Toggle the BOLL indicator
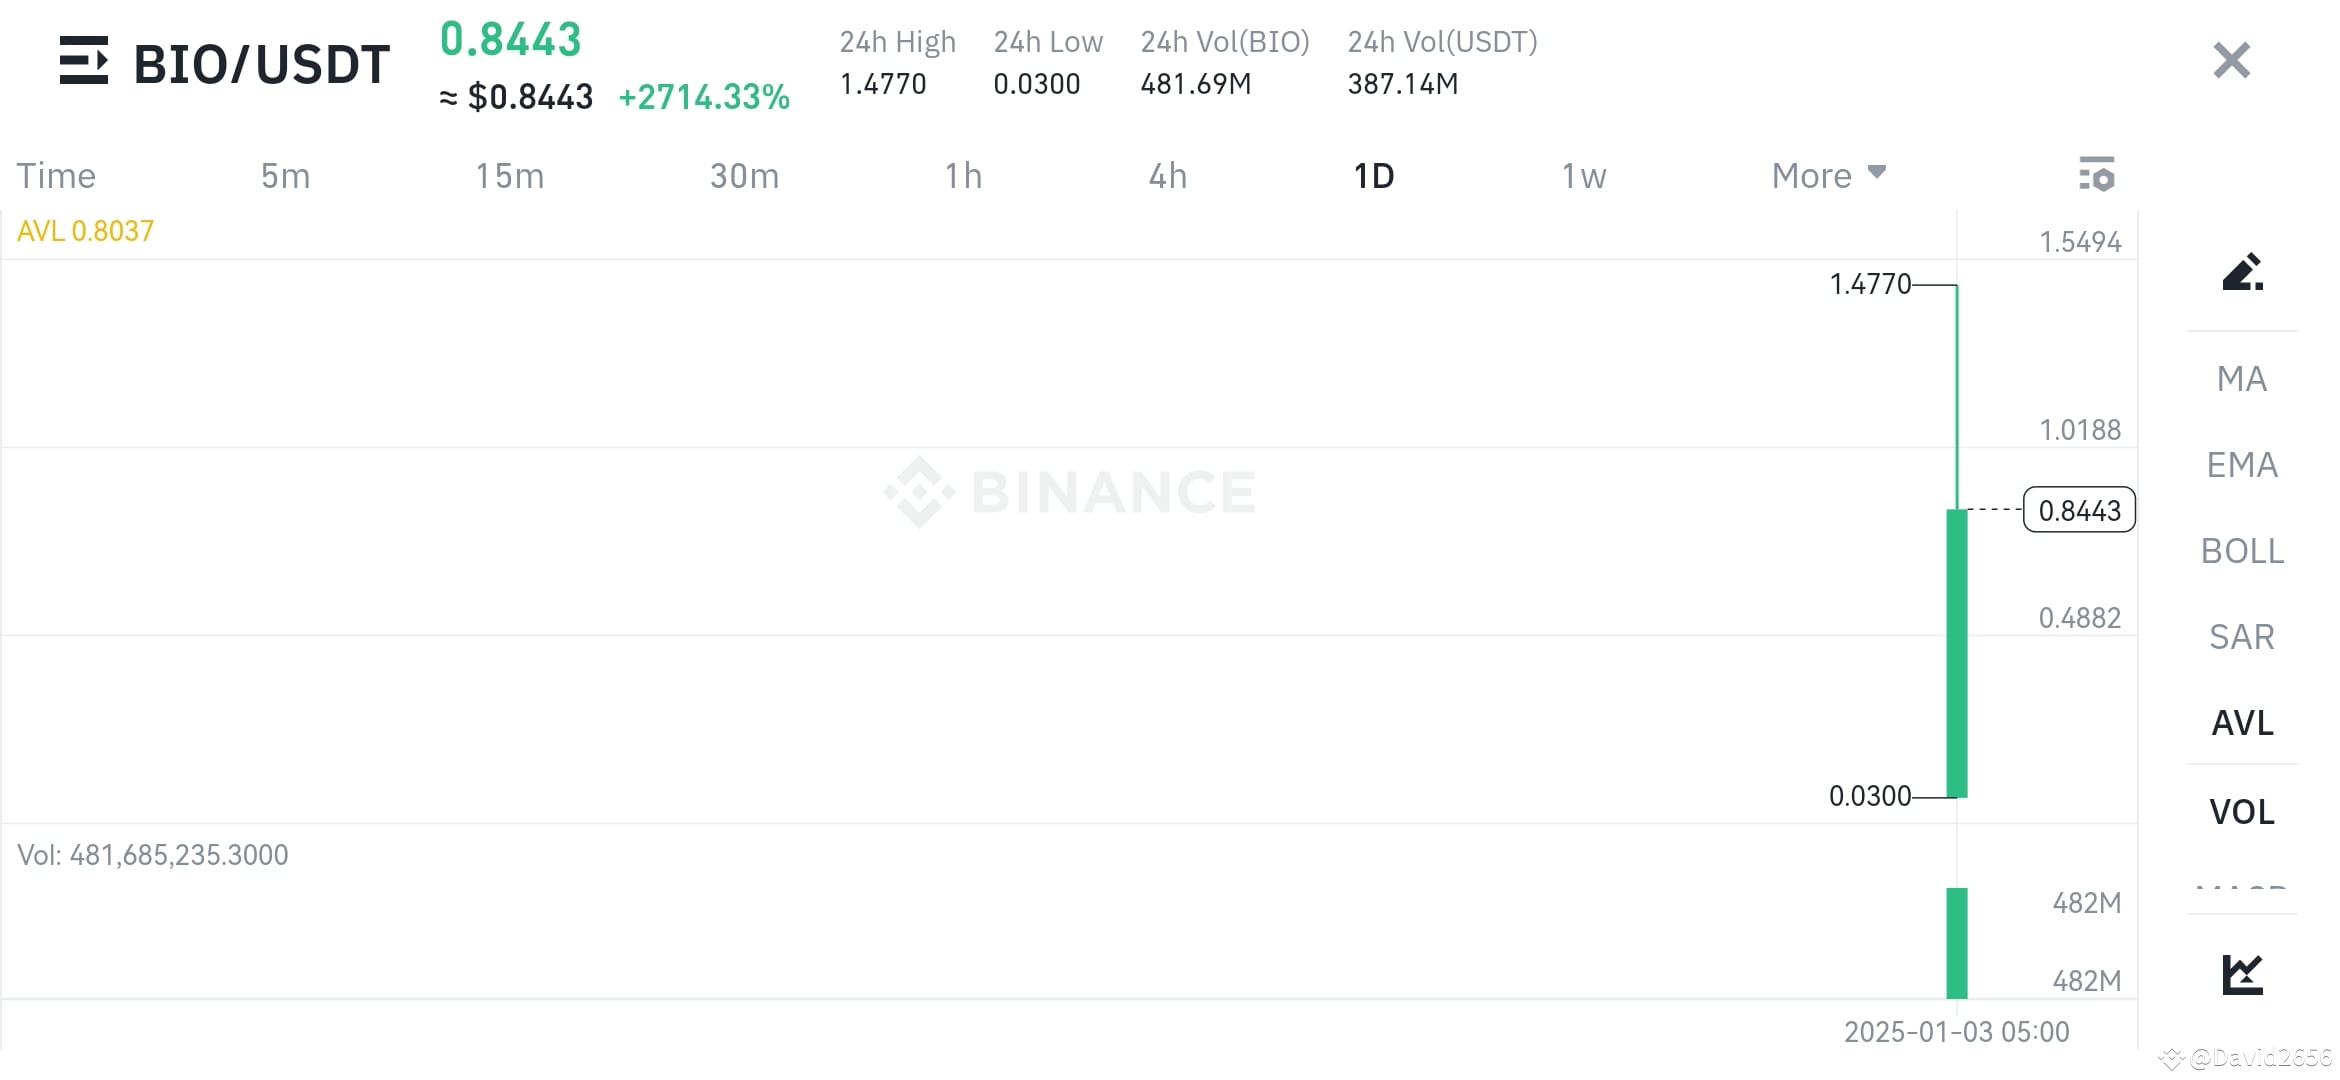 [x=2242, y=551]
